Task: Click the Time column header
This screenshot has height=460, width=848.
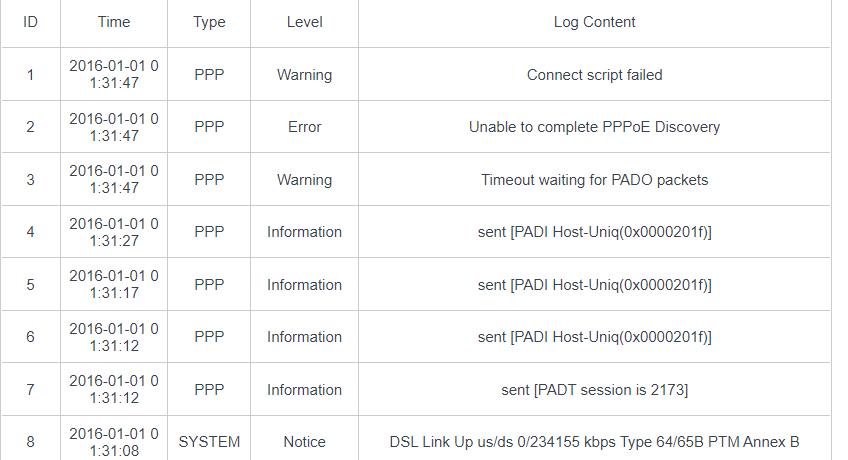Action: pyautogui.click(x=114, y=22)
